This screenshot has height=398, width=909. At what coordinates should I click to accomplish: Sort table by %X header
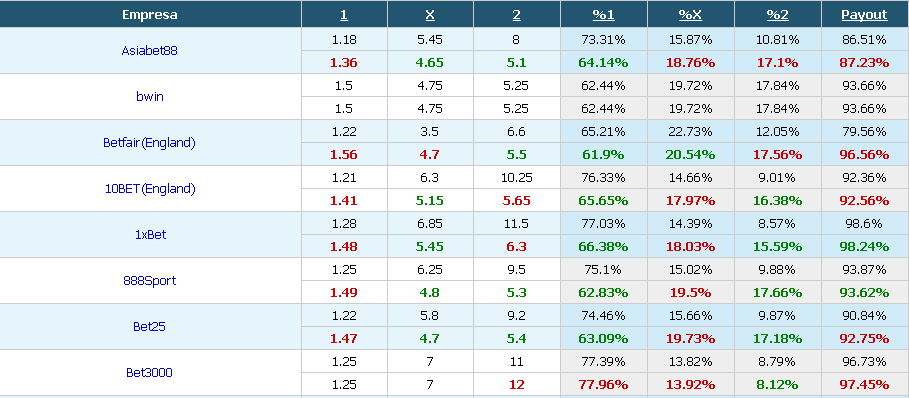click(690, 15)
